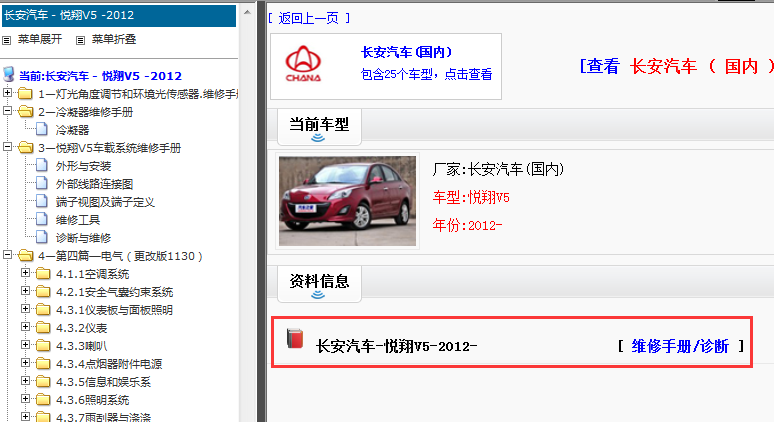Expand the 4.1.1空调系统 node
774x422 pixels.
coord(25,272)
